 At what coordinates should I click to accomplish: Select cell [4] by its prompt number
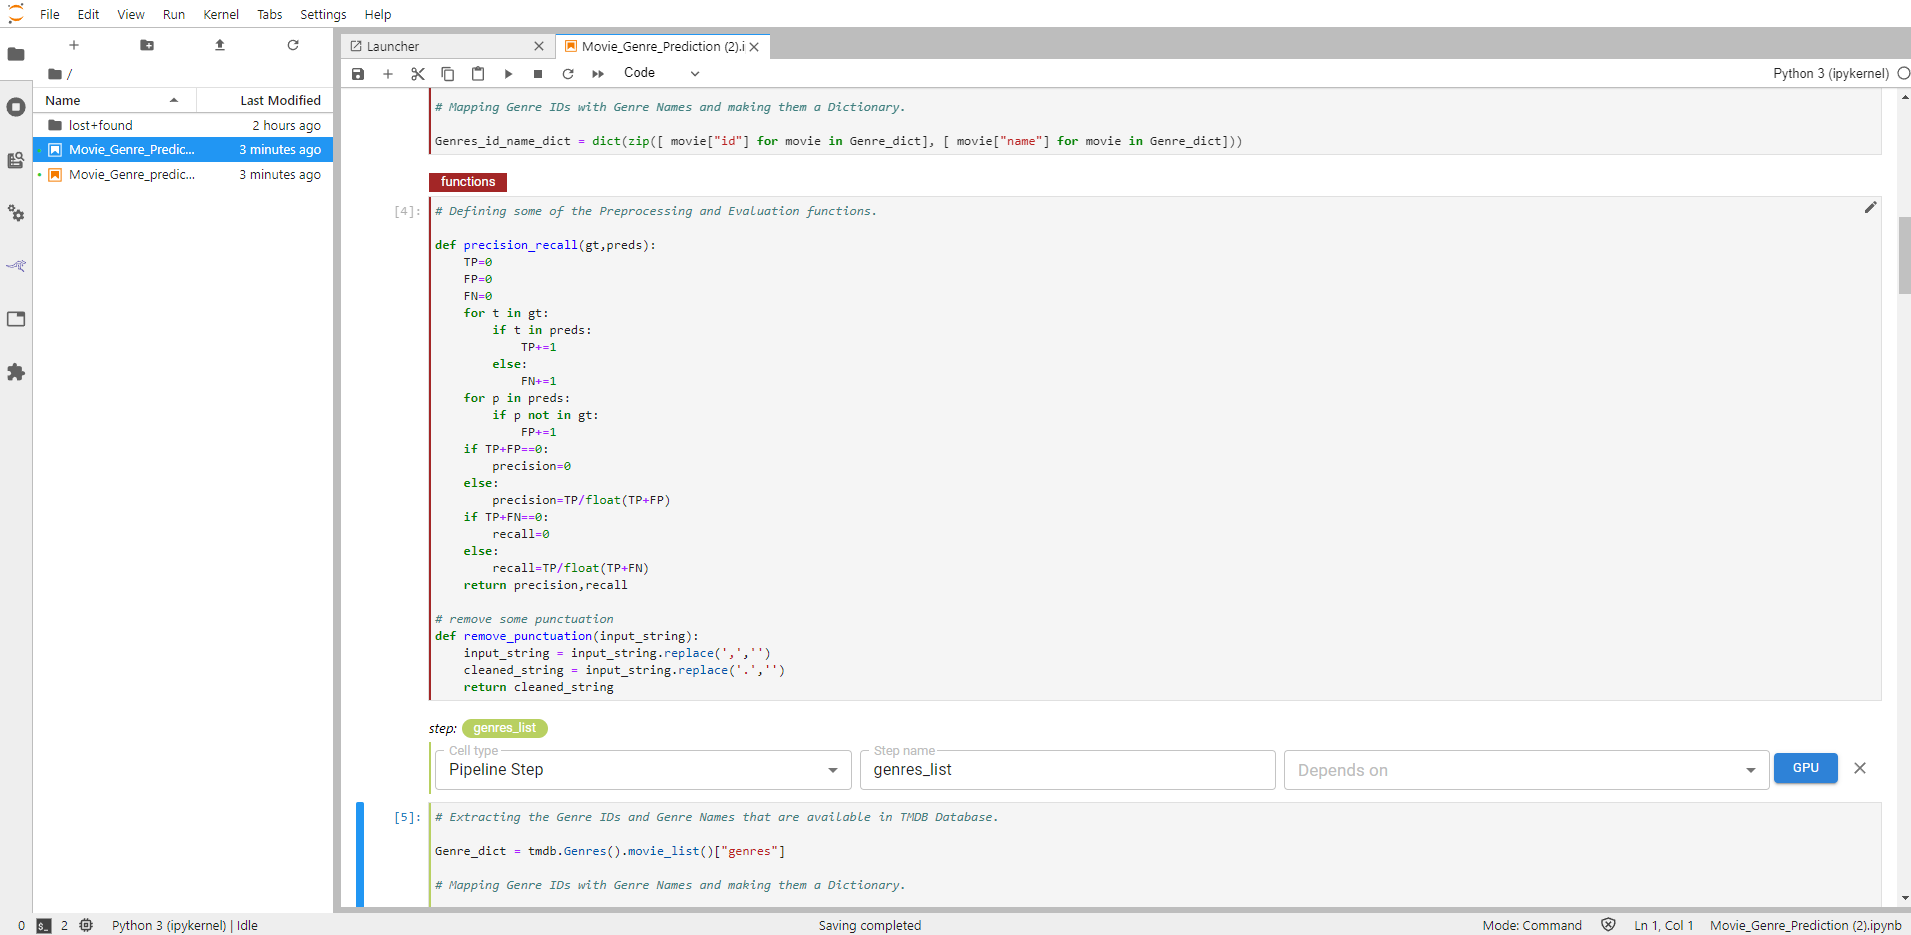pyautogui.click(x=407, y=211)
